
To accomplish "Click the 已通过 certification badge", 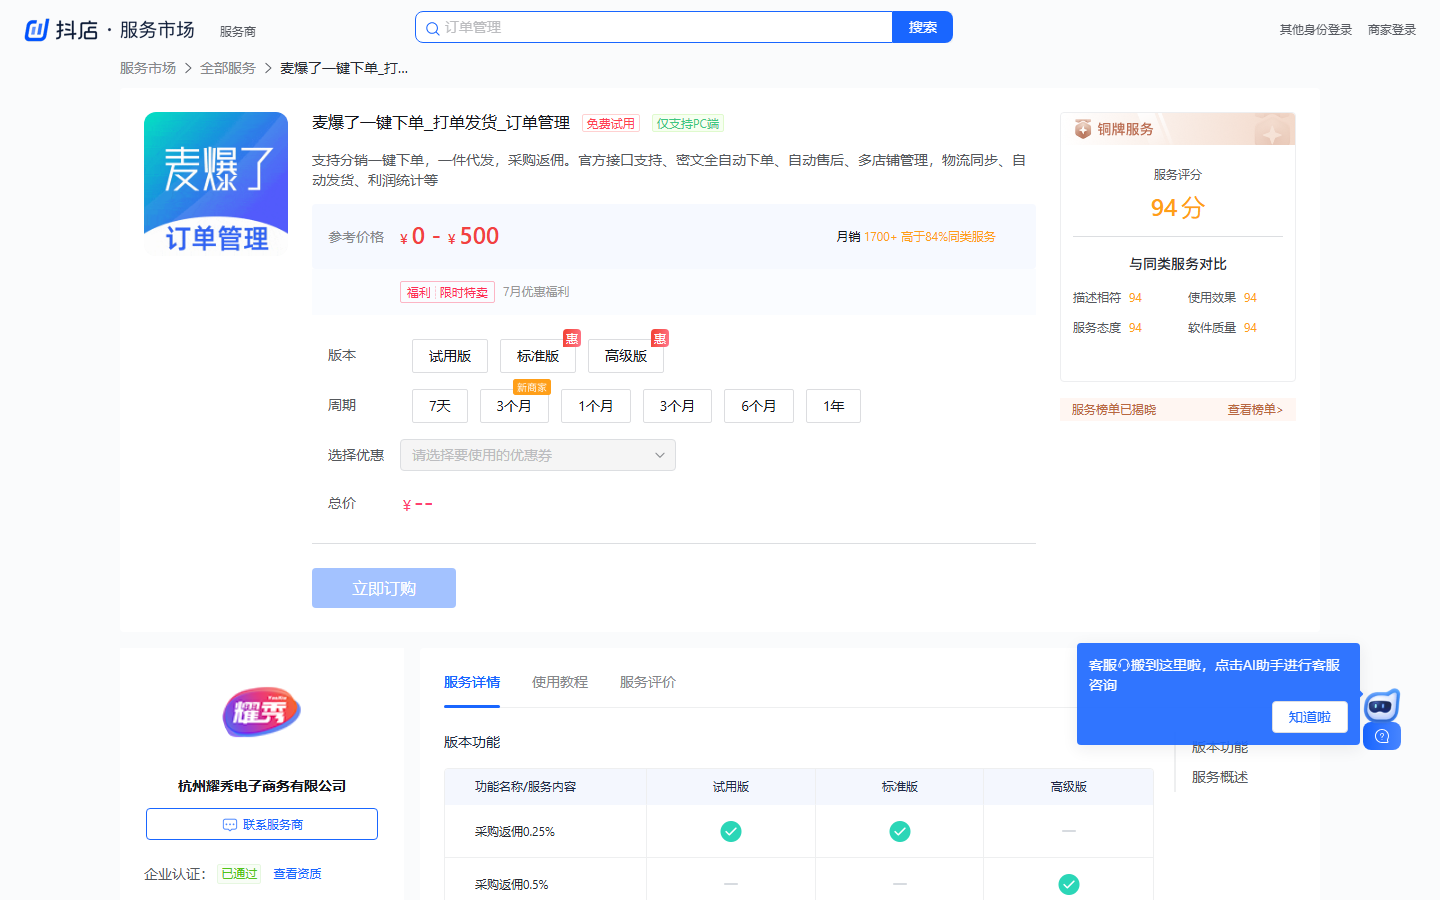I will 239,874.
